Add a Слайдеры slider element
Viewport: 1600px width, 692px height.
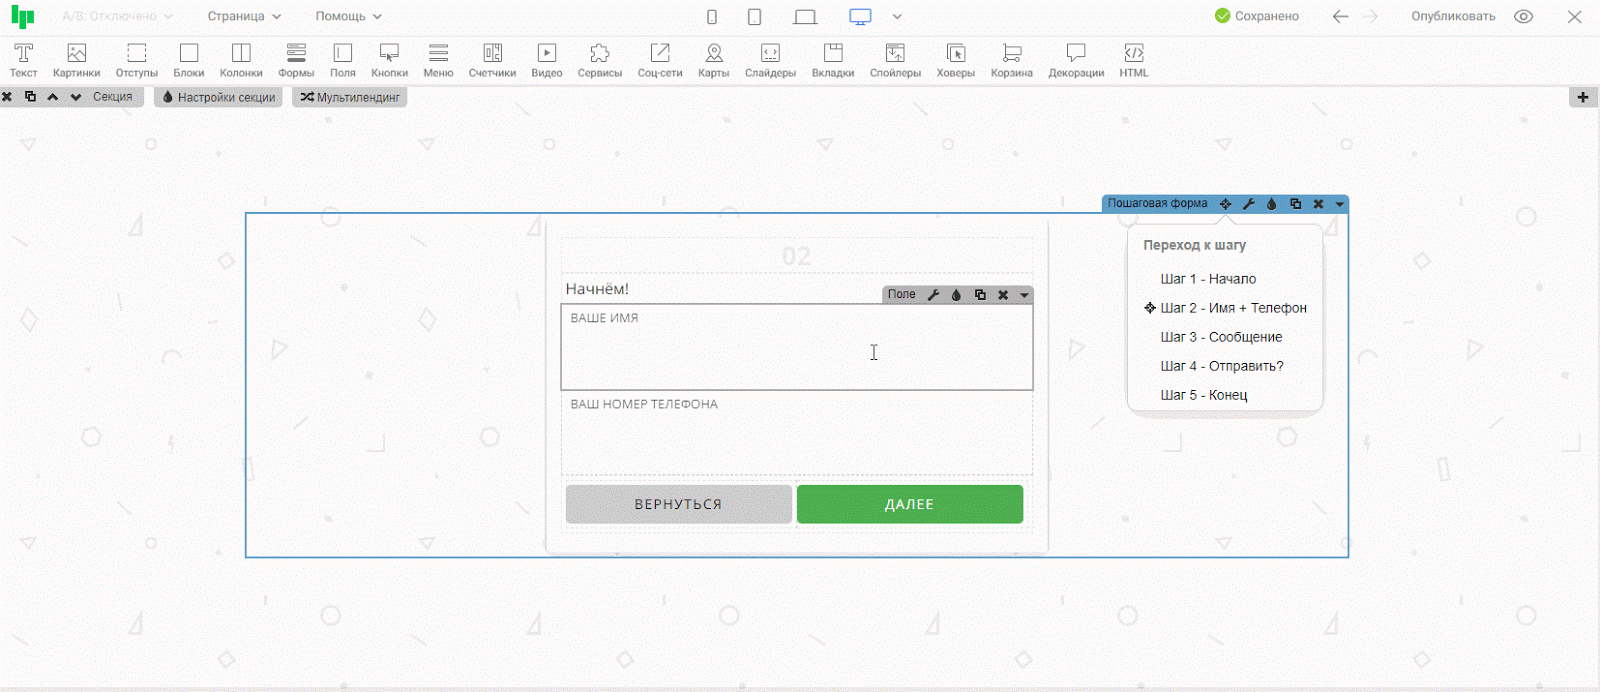(x=770, y=59)
